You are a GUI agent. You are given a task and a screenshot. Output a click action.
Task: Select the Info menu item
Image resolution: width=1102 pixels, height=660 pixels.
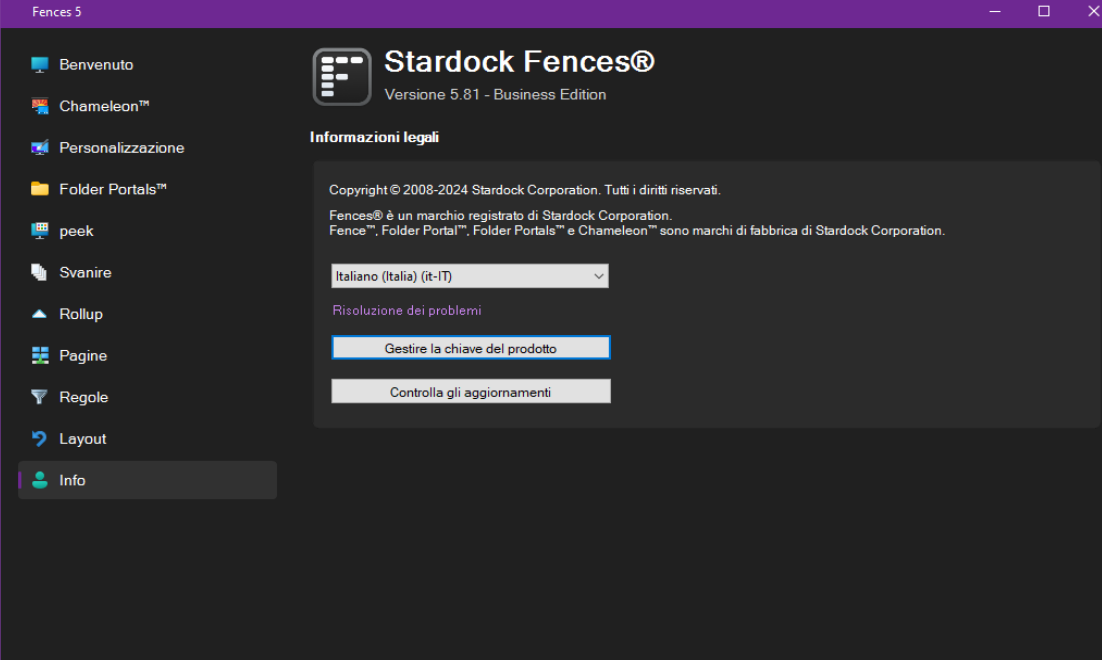148,480
